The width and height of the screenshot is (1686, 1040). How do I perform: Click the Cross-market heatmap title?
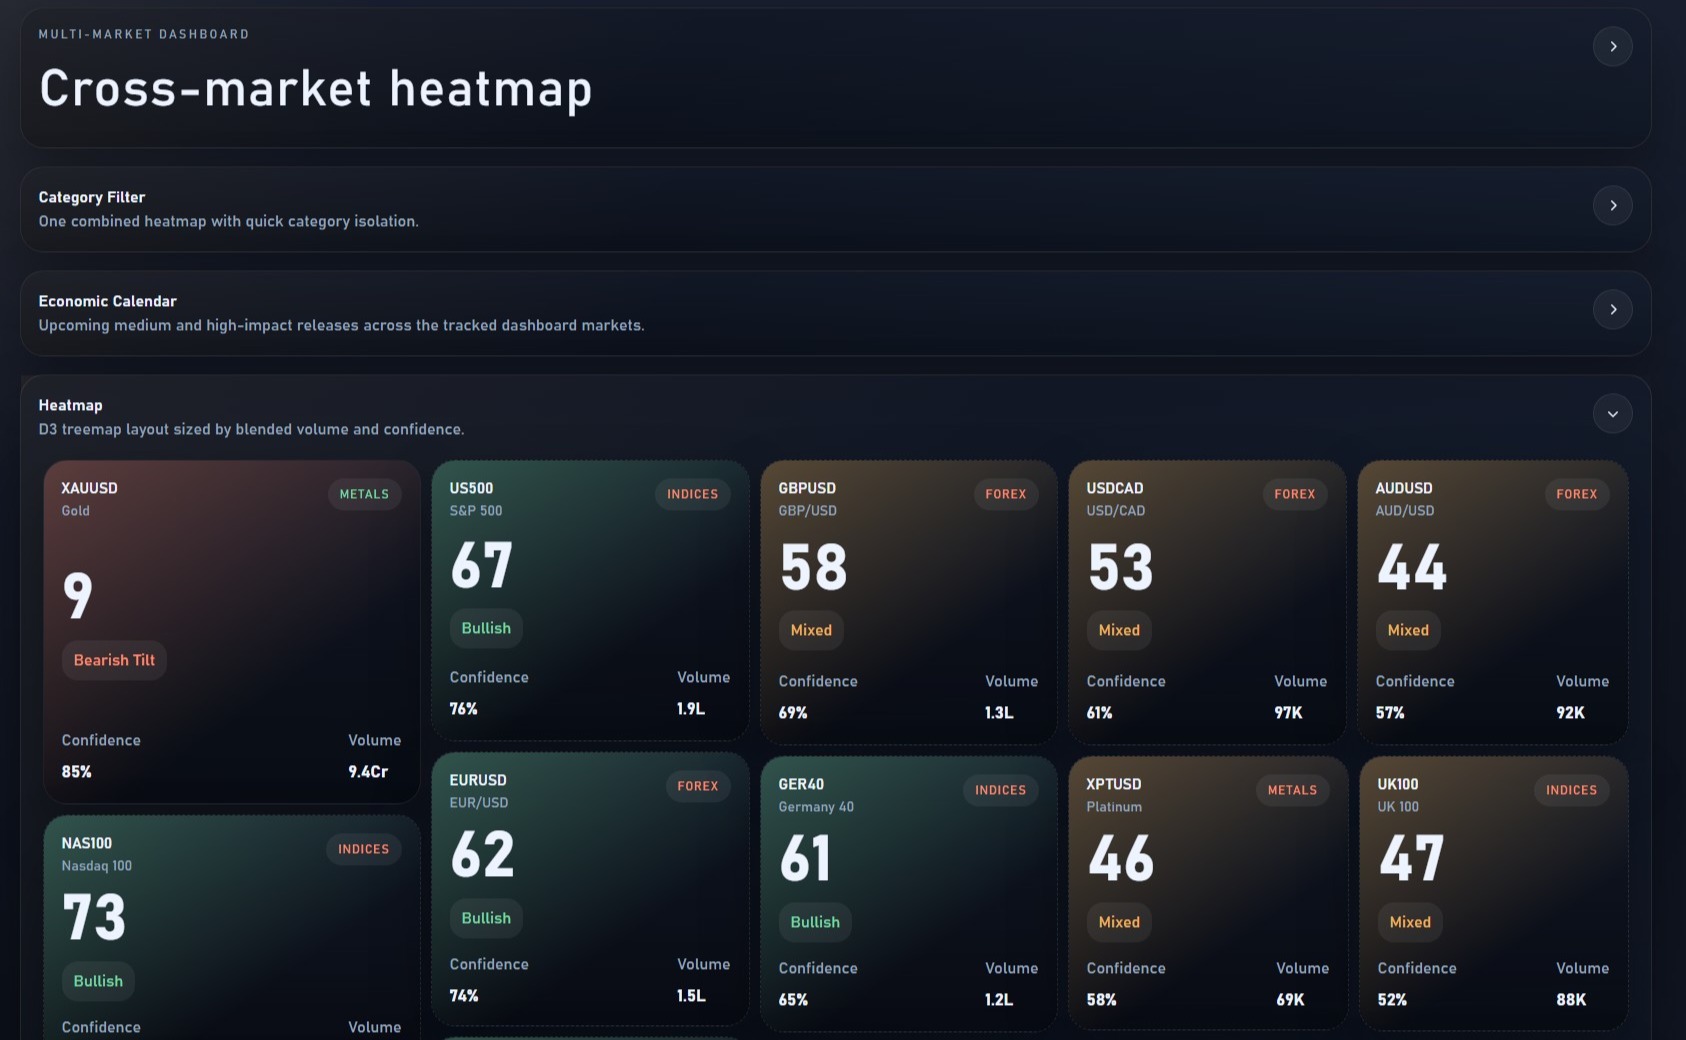(x=316, y=88)
